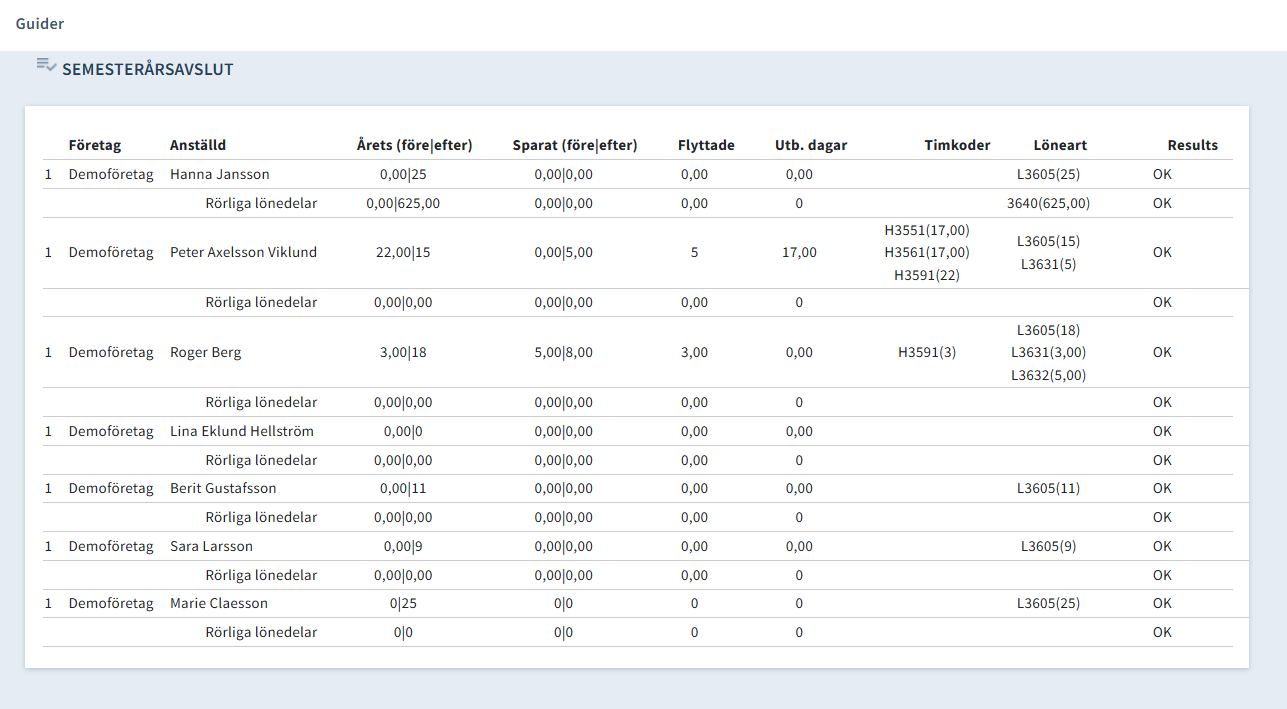Click the Semesterårsavslut section heading
1287x709 pixels.
[x=147, y=70]
